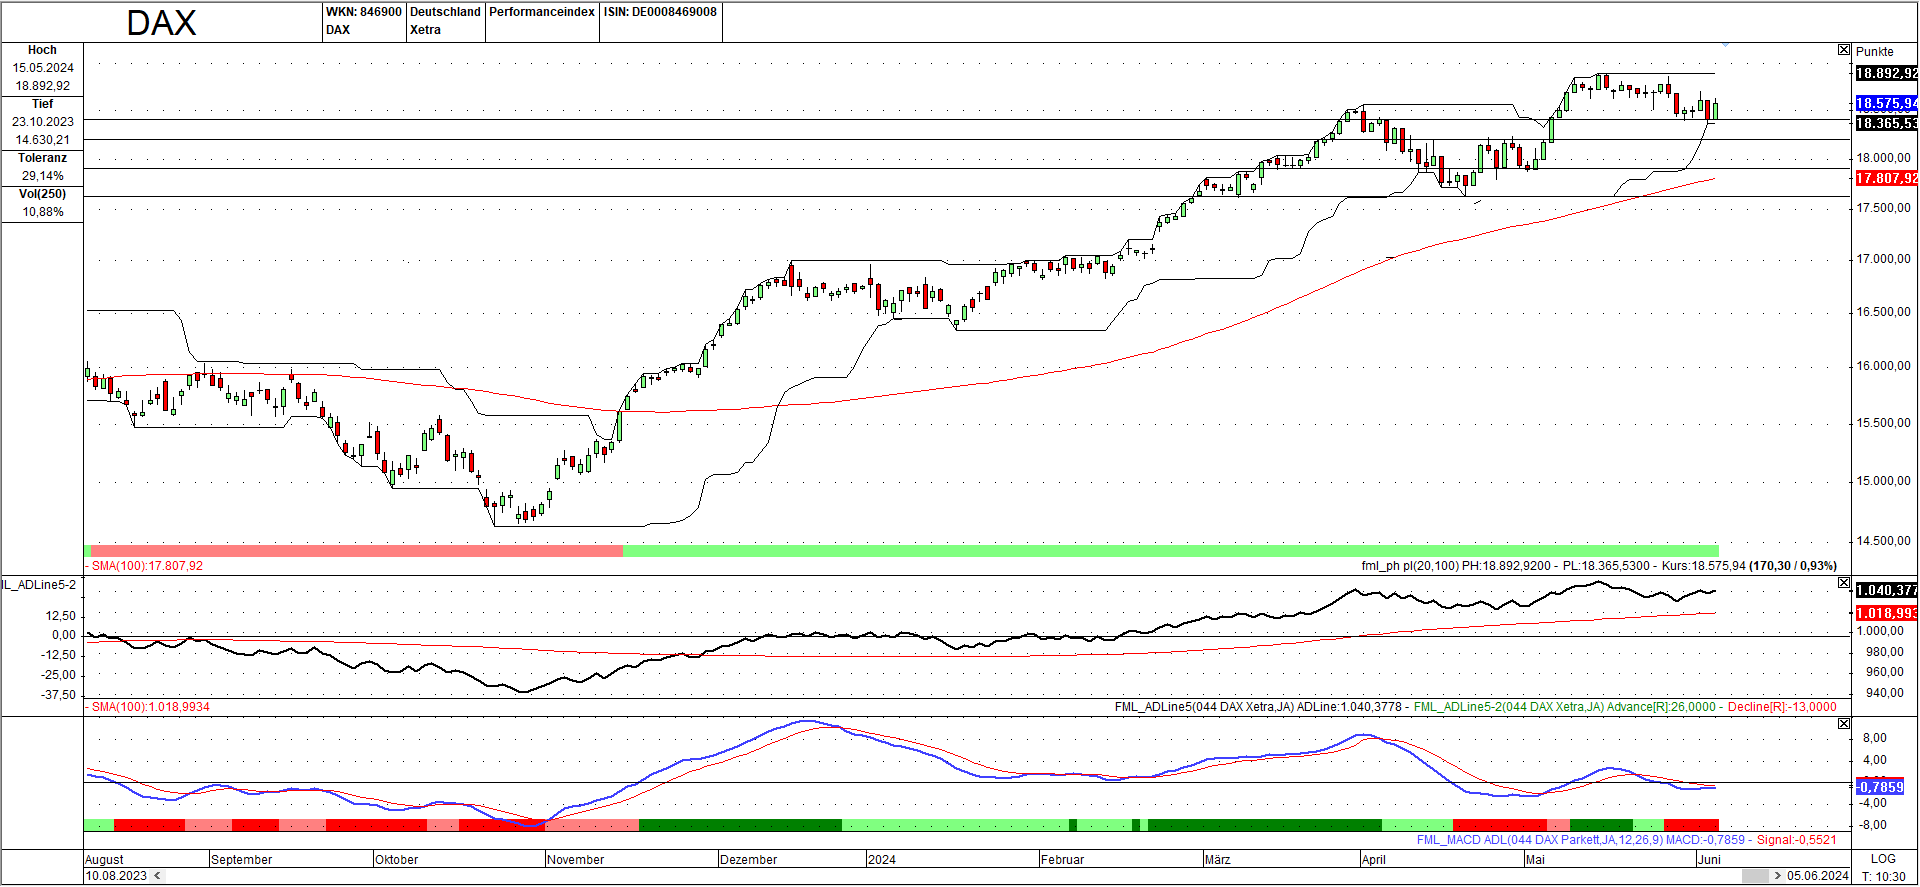Click the März label on time axis
This screenshot has height=887, width=1920.
tap(1218, 860)
